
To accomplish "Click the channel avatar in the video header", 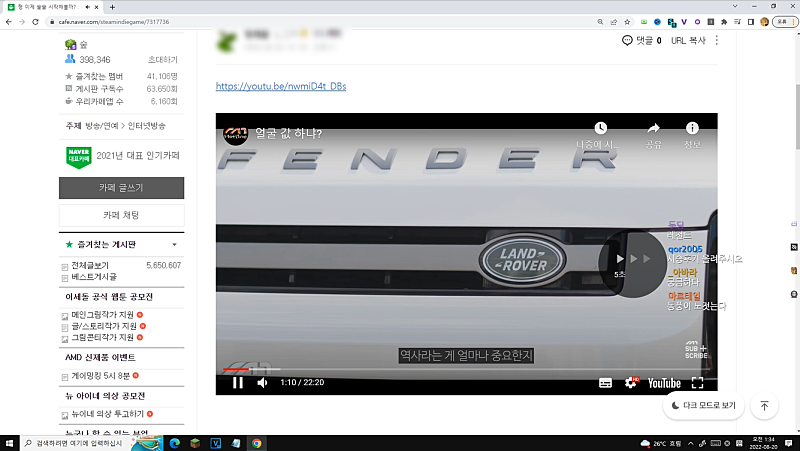I will click(235, 134).
